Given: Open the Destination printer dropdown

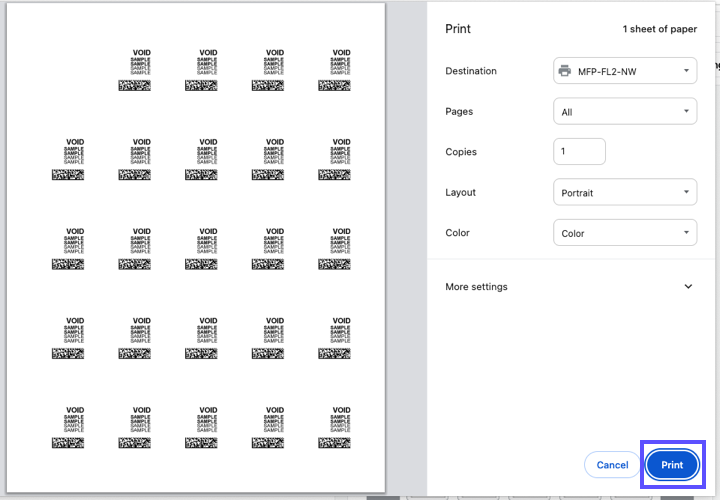Looking at the screenshot, I should pyautogui.click(x=625, y=71).
